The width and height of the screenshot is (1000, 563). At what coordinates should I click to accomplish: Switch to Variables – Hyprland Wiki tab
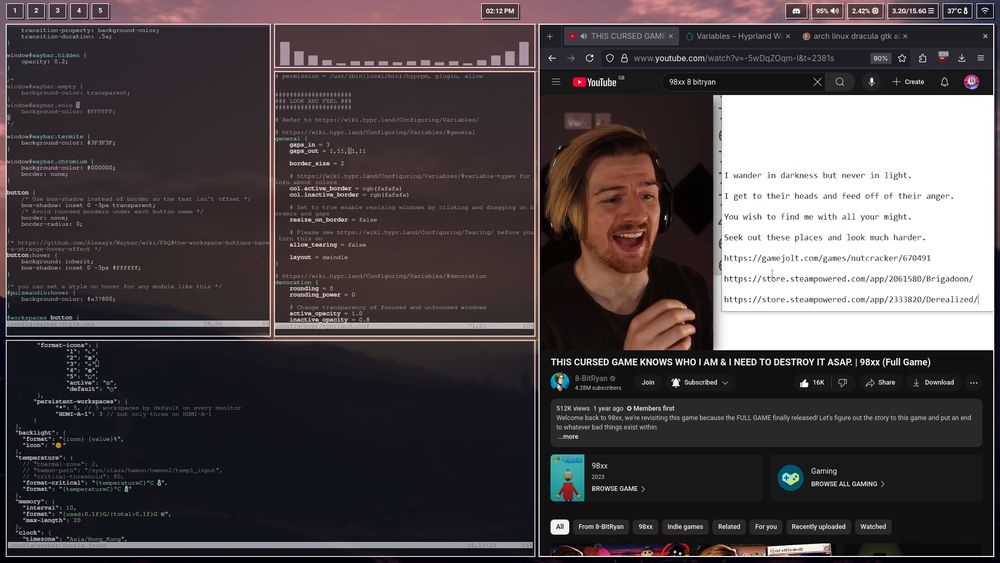[x=737, y=36]
